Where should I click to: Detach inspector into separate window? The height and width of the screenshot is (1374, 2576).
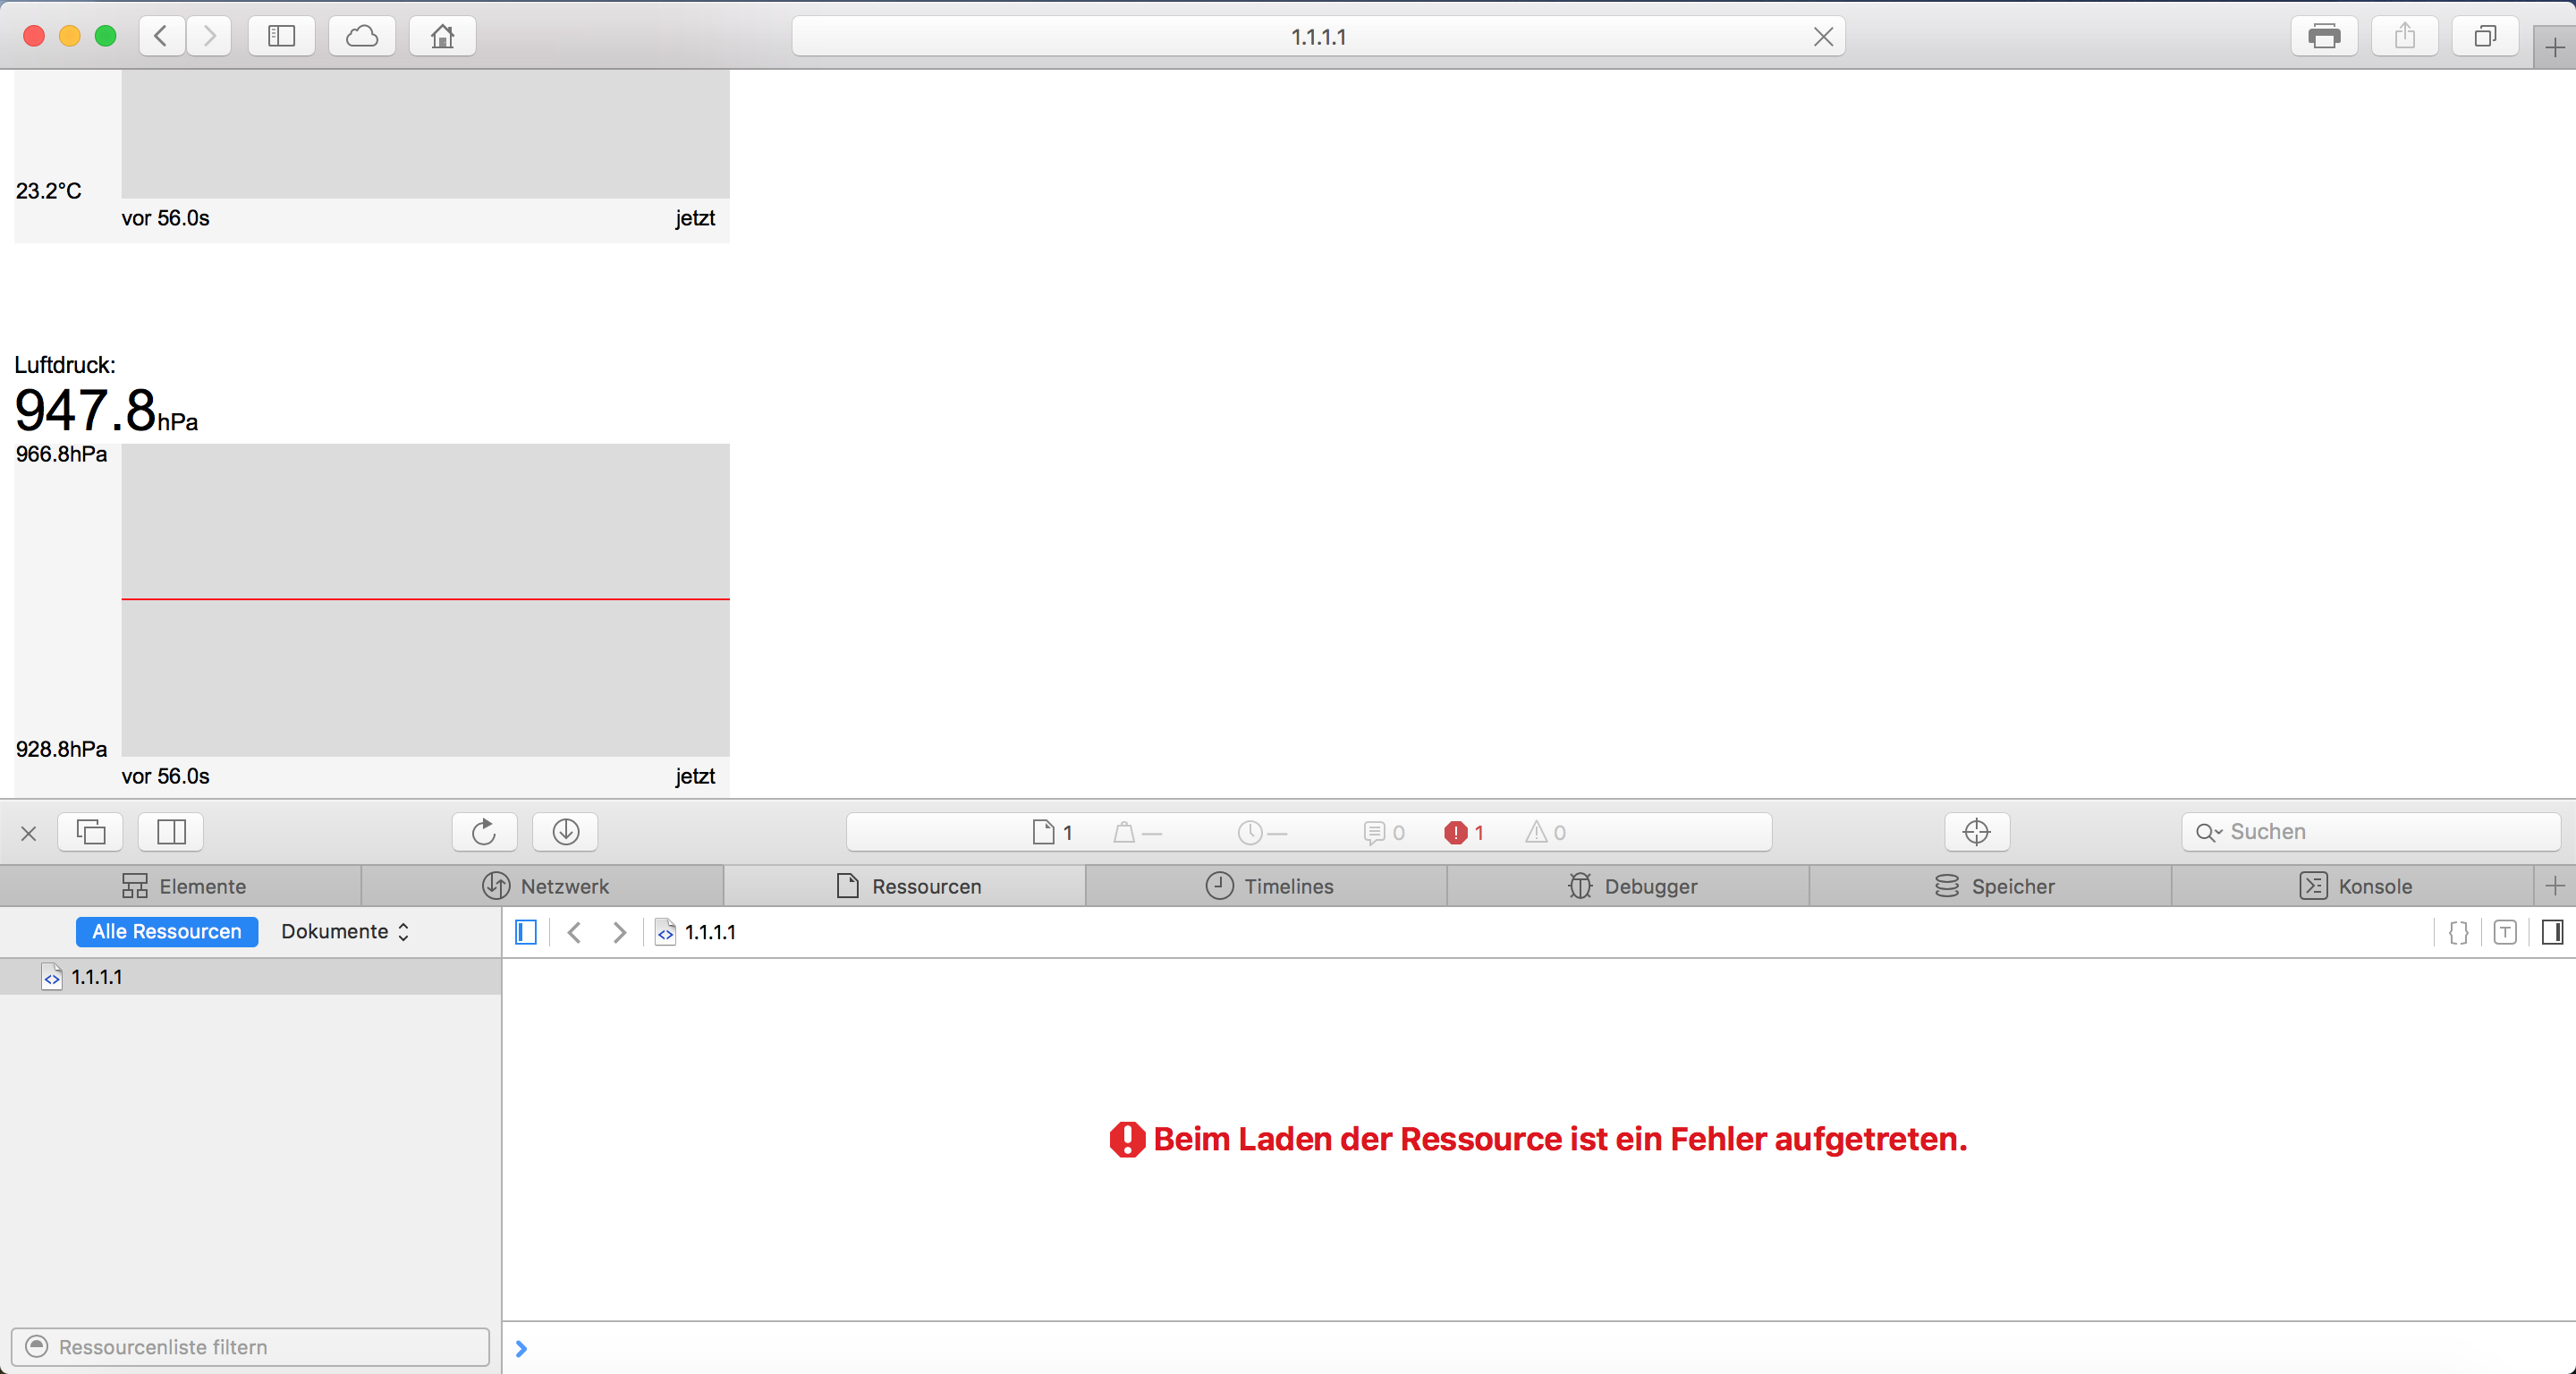90,832
